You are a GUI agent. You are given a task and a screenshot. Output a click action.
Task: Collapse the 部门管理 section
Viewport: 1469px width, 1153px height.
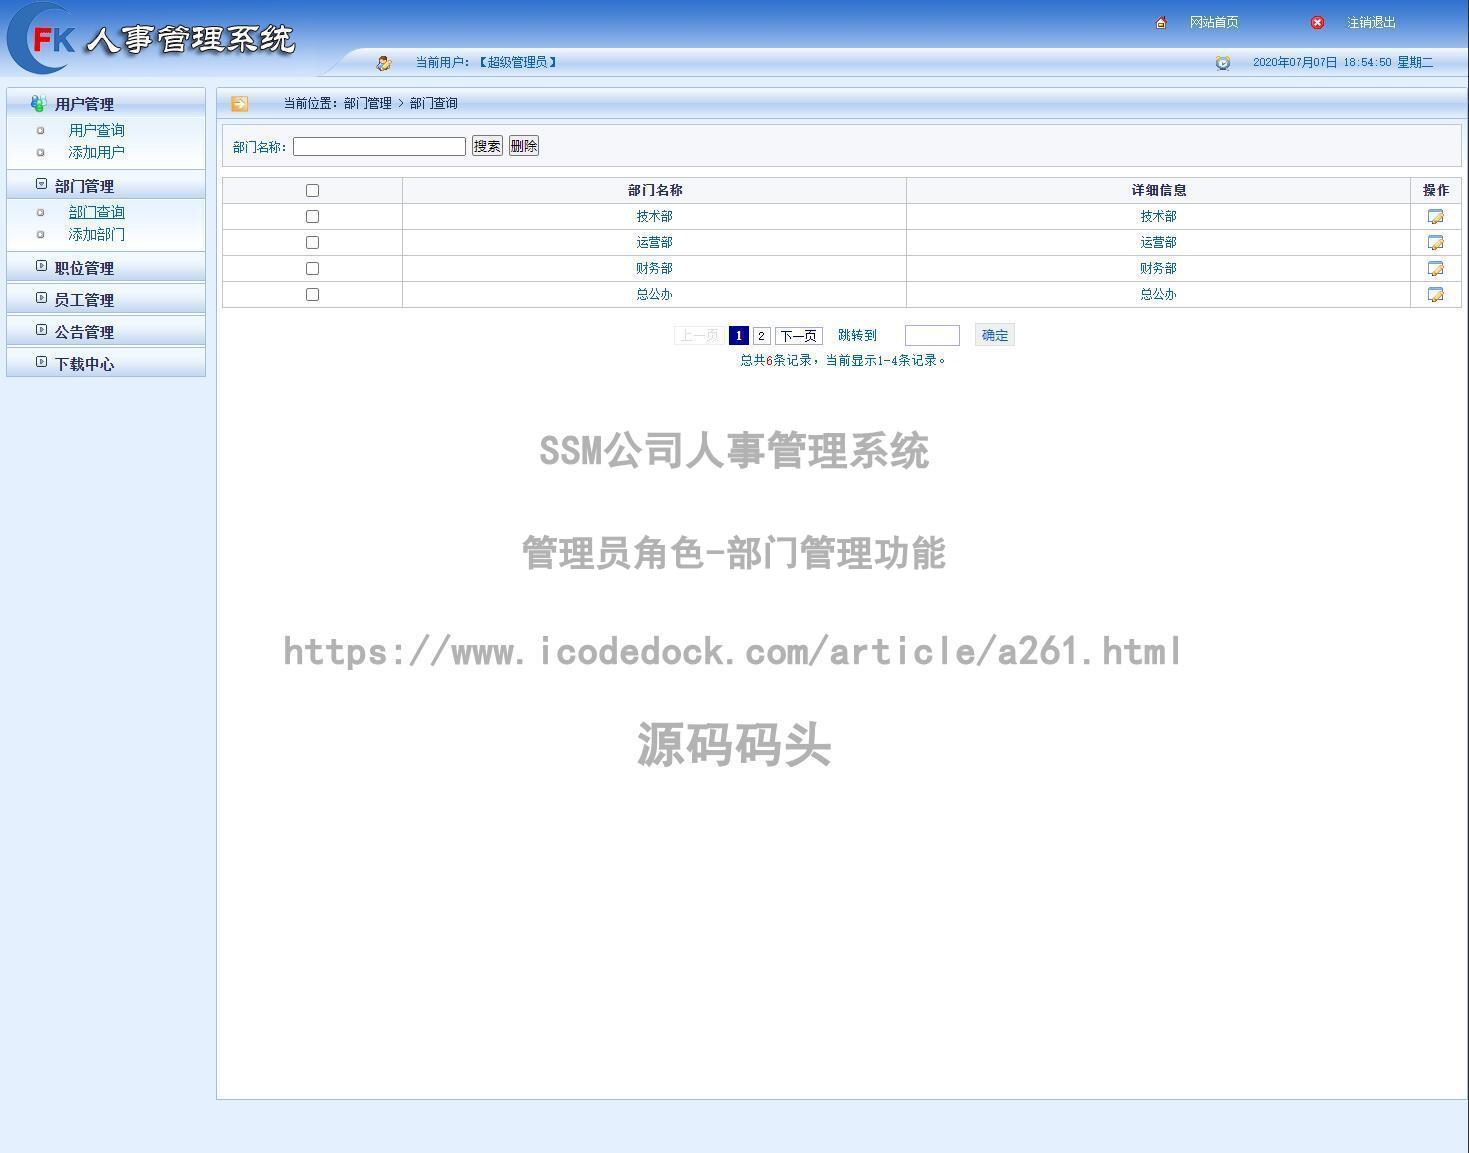coord(40,185)
